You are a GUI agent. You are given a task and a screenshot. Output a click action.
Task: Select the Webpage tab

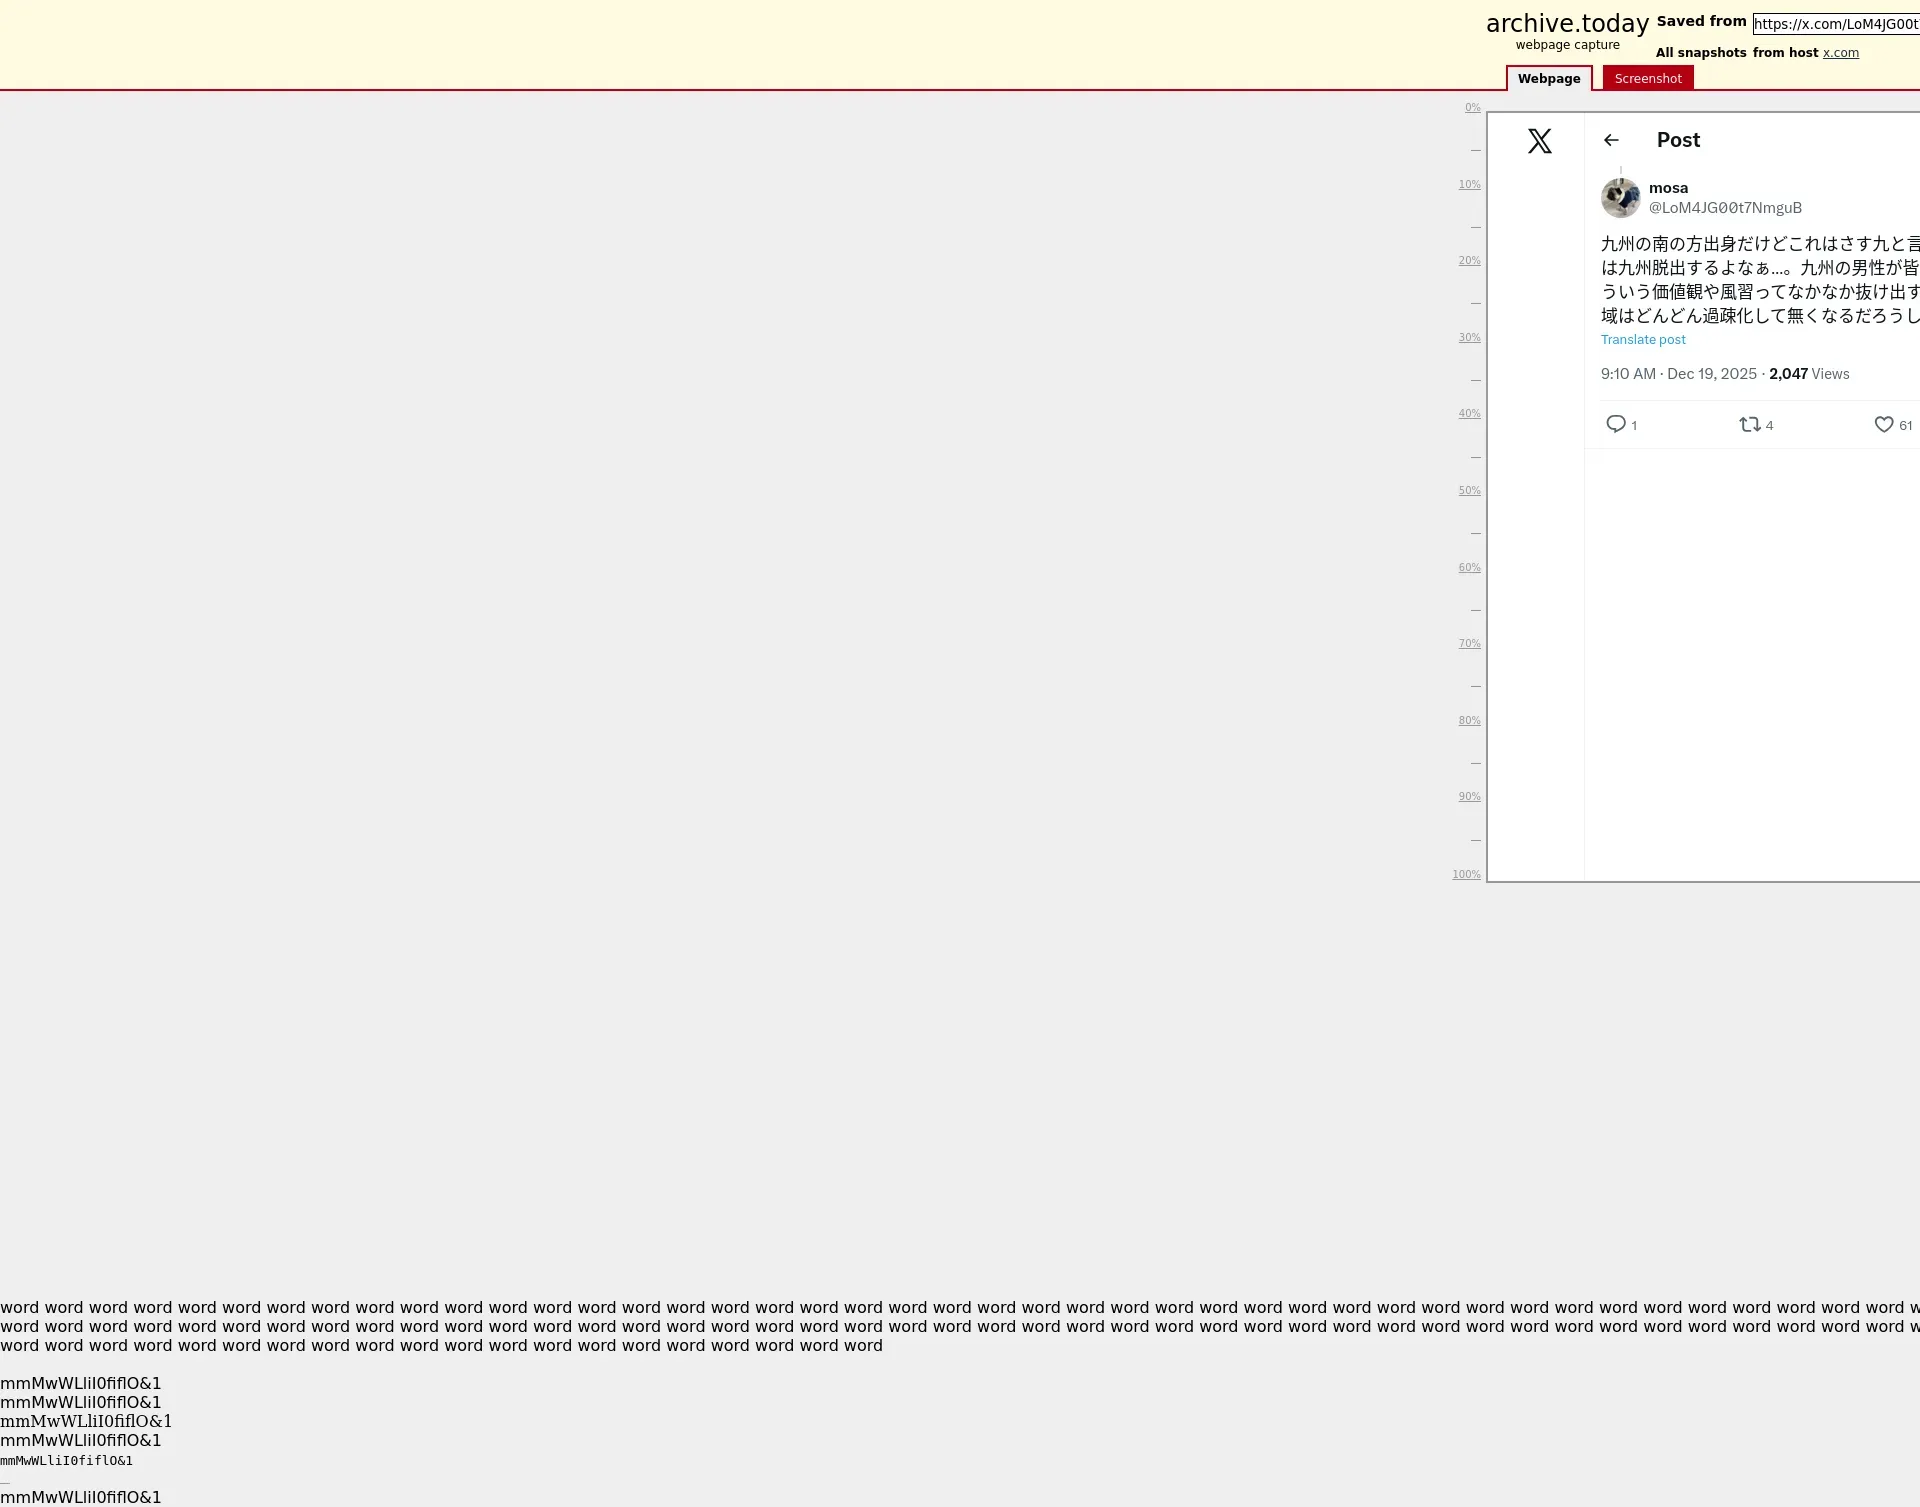pos(1548,78)
